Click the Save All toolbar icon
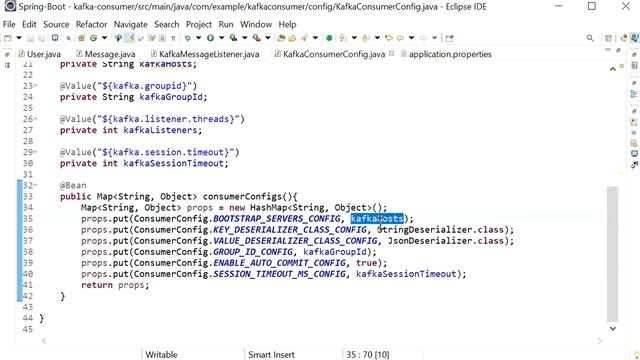 [41, 38]
